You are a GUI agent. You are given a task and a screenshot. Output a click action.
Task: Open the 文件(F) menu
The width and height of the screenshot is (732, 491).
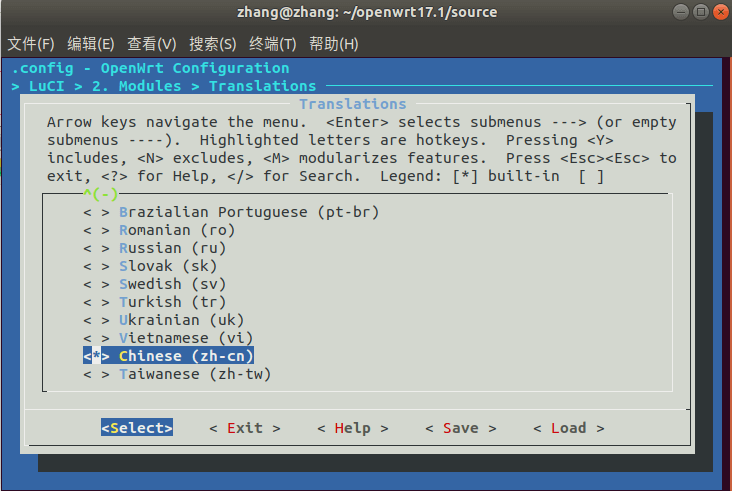(31, 44)
